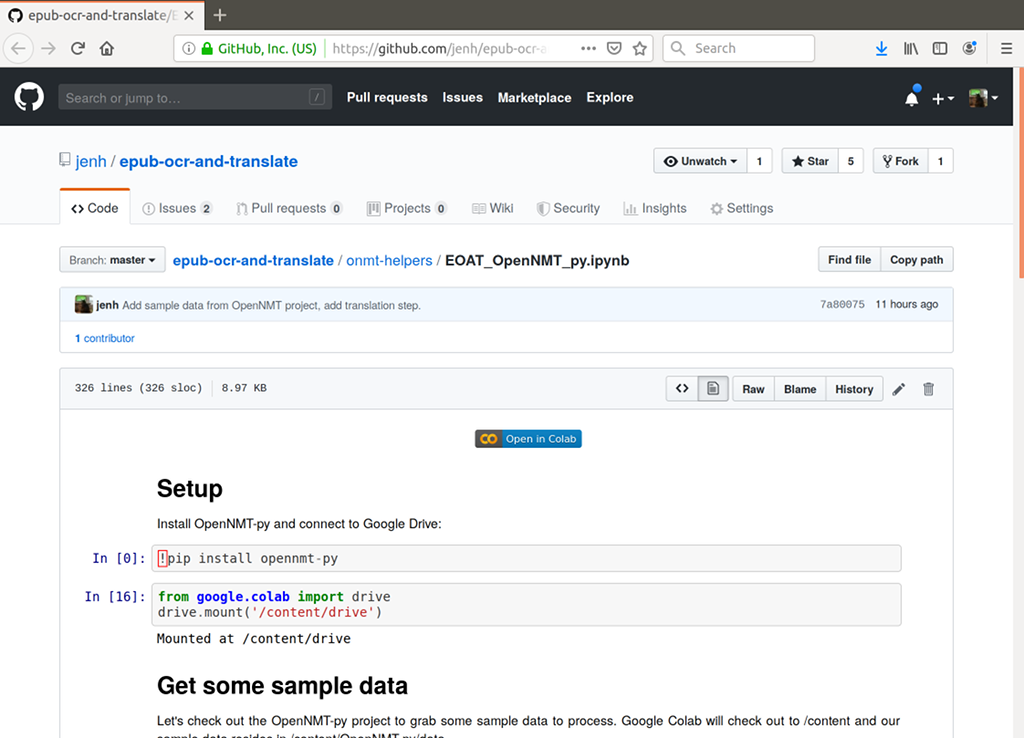Toggle the Firefox sidebar icon
This screenshot has width=1024, height=738.
tap(940, 48)
